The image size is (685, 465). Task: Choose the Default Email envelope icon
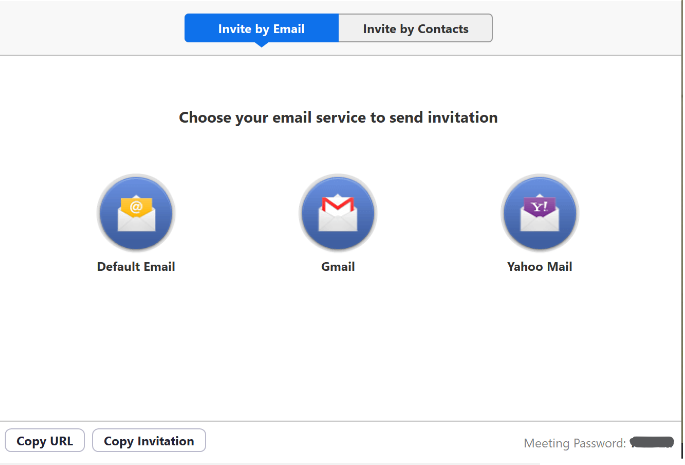click(136, 213)
